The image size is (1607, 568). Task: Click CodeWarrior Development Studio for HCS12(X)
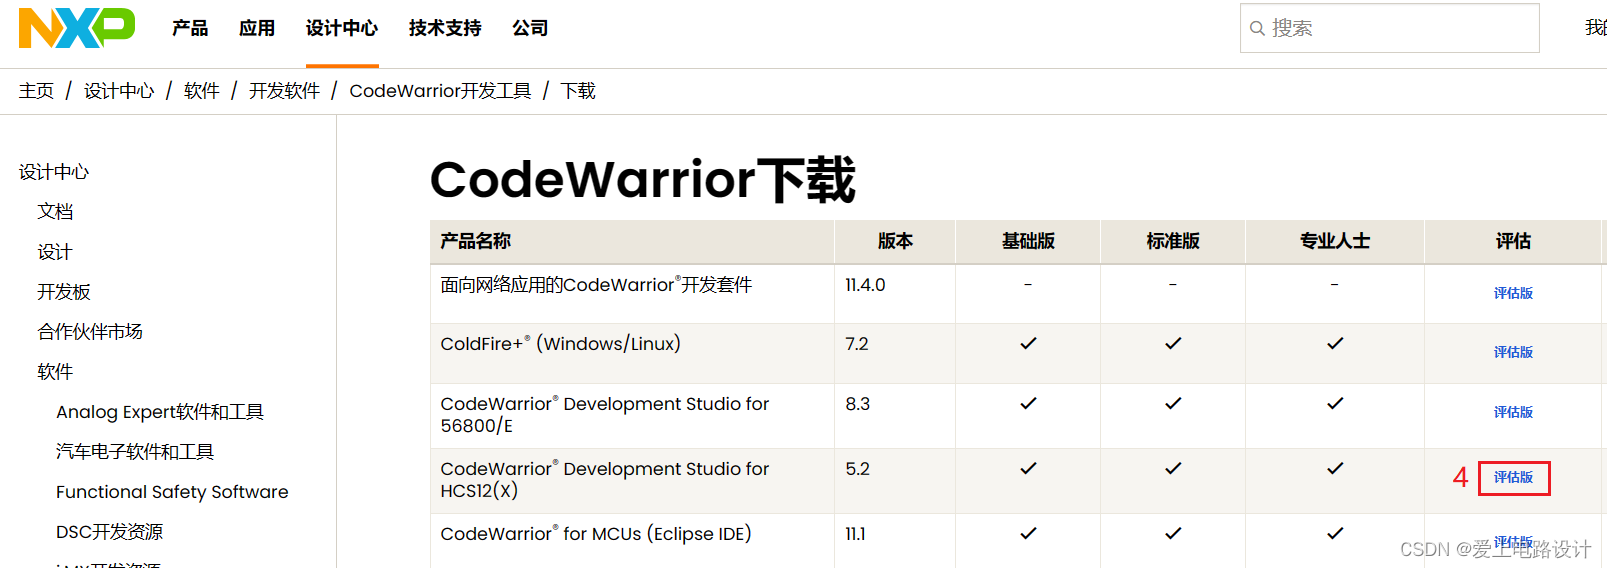tap(605, 480)
